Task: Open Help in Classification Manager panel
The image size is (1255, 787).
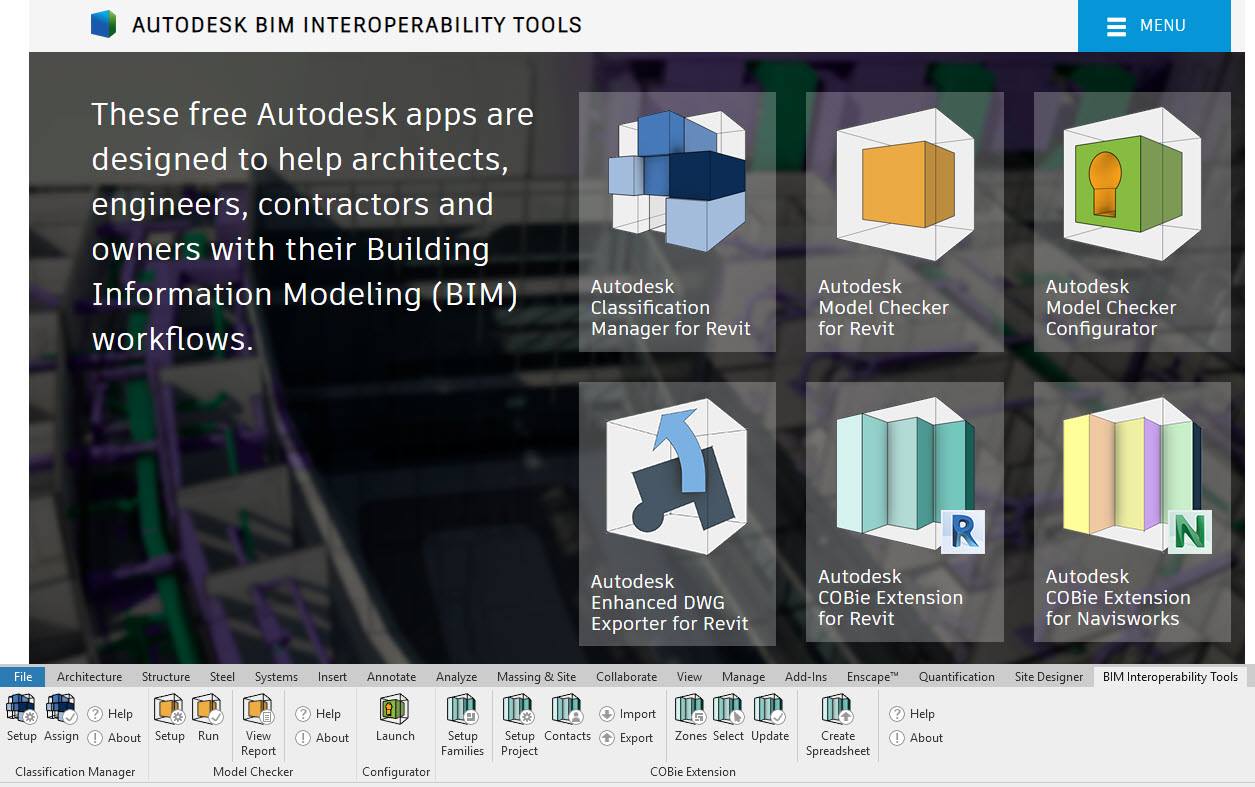Action: tap(110, 714)
